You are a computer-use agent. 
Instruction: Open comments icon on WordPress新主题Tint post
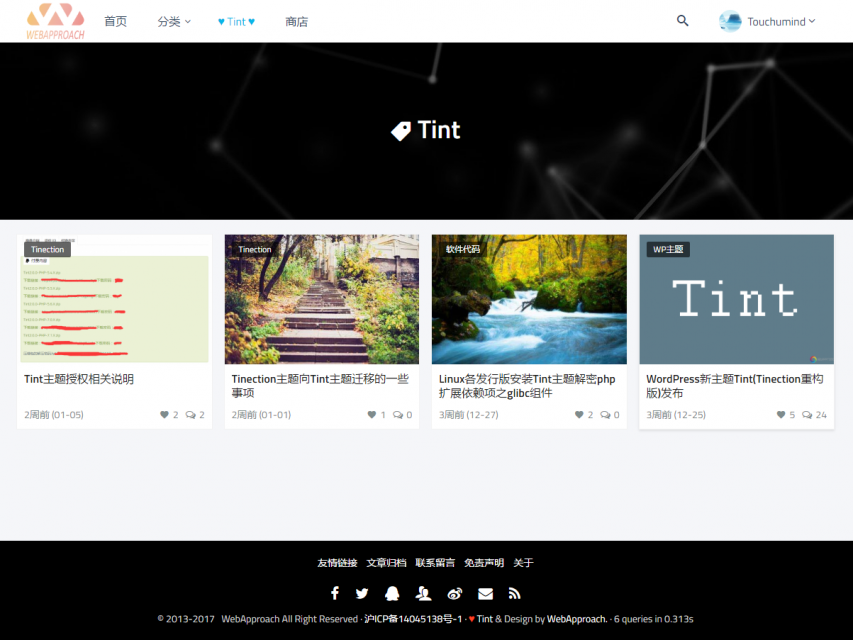pyautogui.click(x=806, y=413)
